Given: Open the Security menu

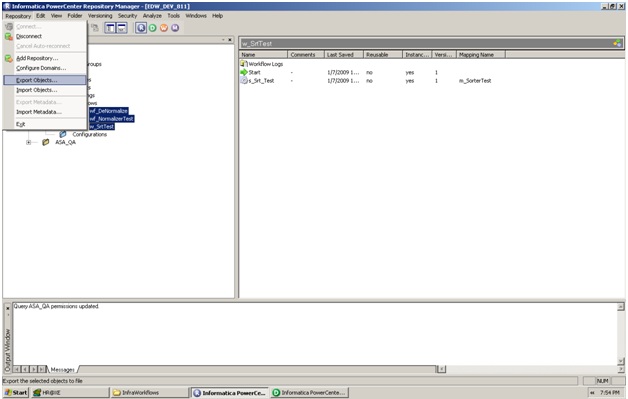Looking at the screenshot, I should (x=127, y=16).
